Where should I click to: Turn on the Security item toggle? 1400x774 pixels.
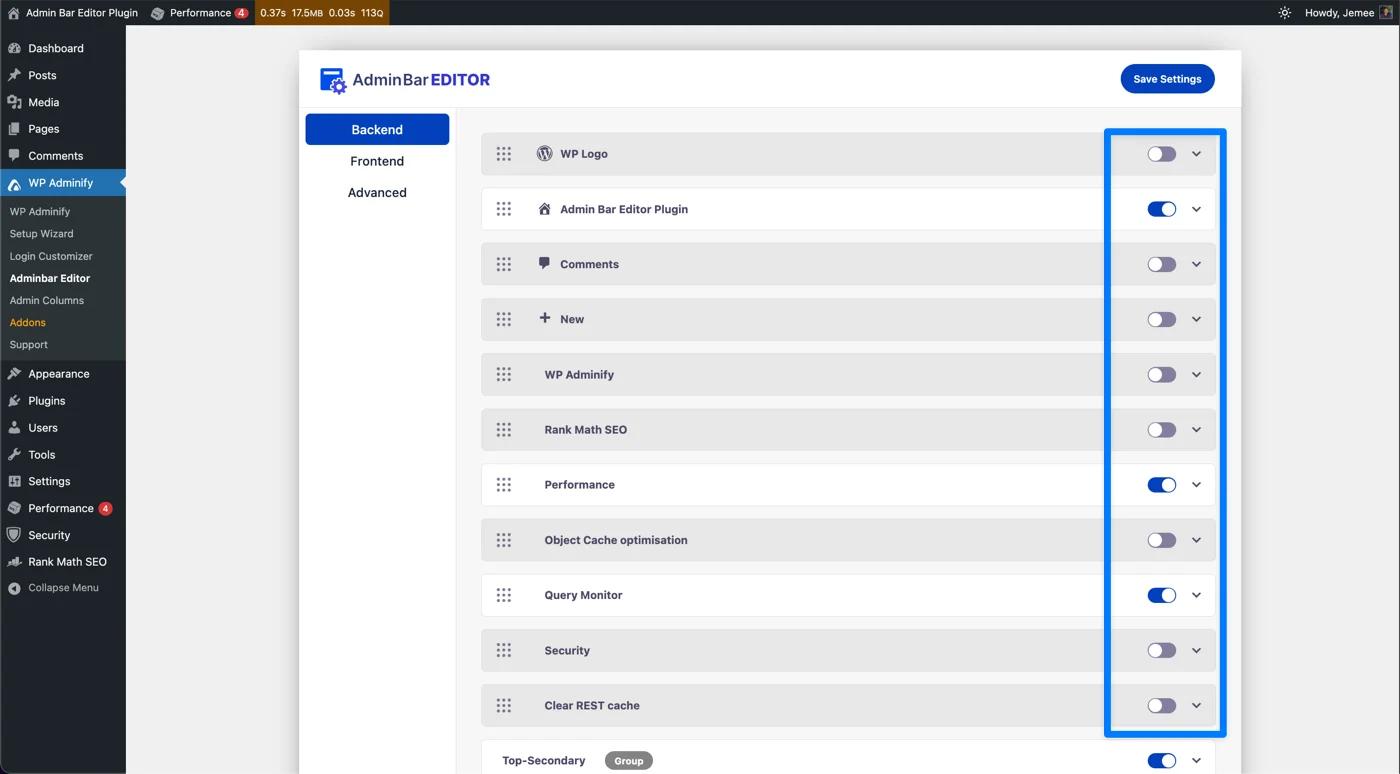click(x=1160, y=649)
